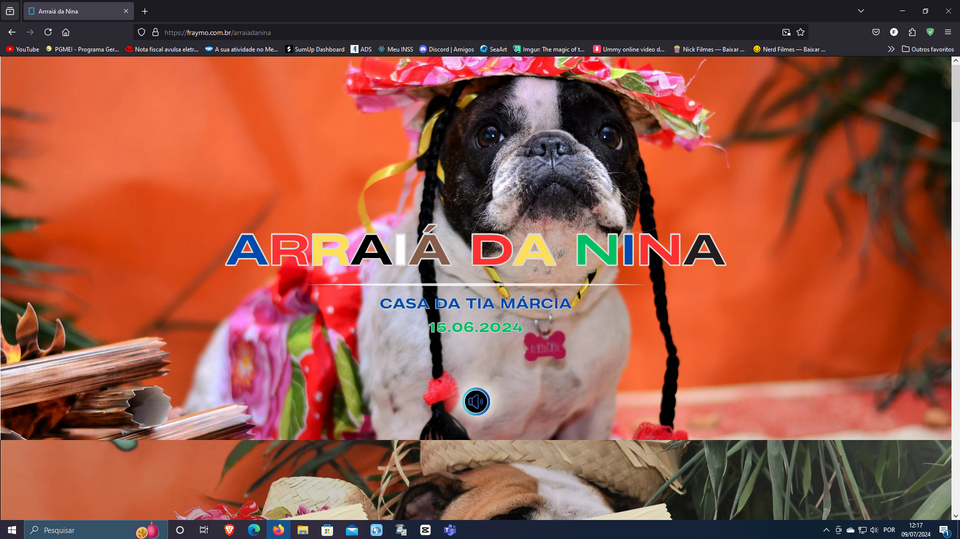Viewport: 960px width, 539px height.
Task: Show hidden system tray icons
Action: (x=826, y=530)
